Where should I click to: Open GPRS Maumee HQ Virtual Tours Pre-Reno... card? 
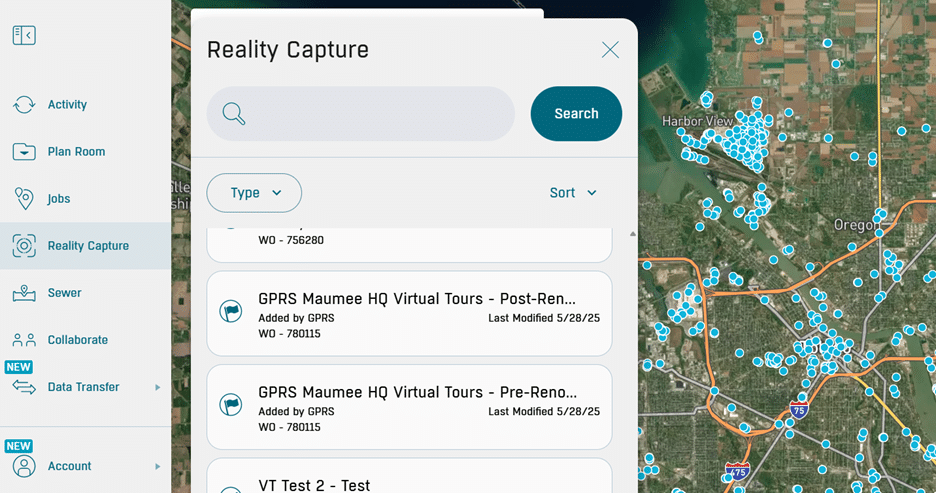tap(410, 407)
